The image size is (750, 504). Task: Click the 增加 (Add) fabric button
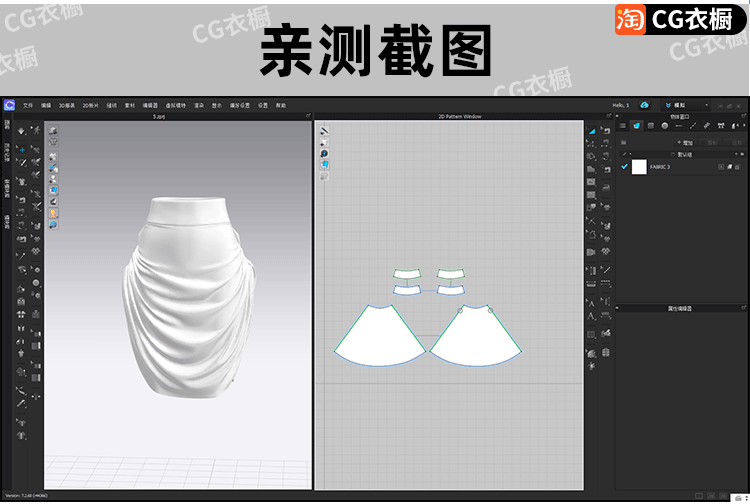pos(684,143)
